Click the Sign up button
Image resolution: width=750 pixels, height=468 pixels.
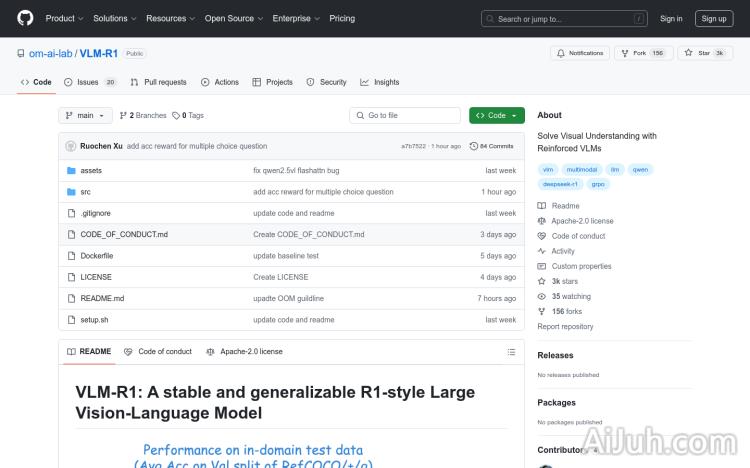point(714,18)
